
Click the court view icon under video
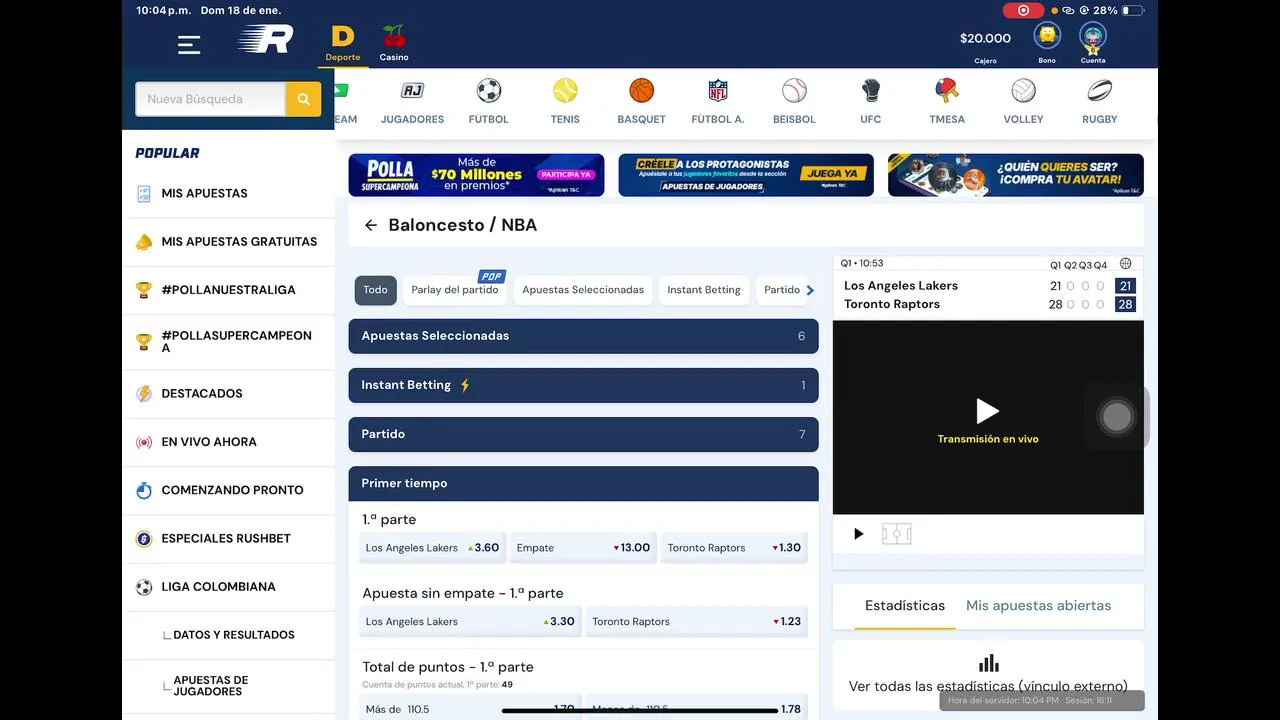[896, 534]
